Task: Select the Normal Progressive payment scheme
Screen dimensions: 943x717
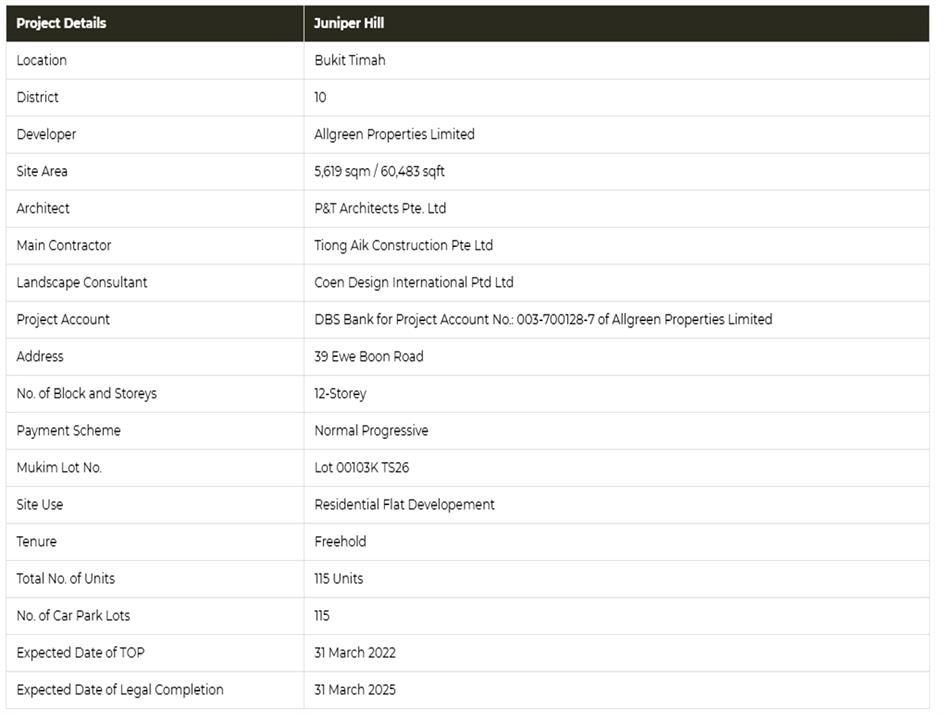Action: coord(371,430)
